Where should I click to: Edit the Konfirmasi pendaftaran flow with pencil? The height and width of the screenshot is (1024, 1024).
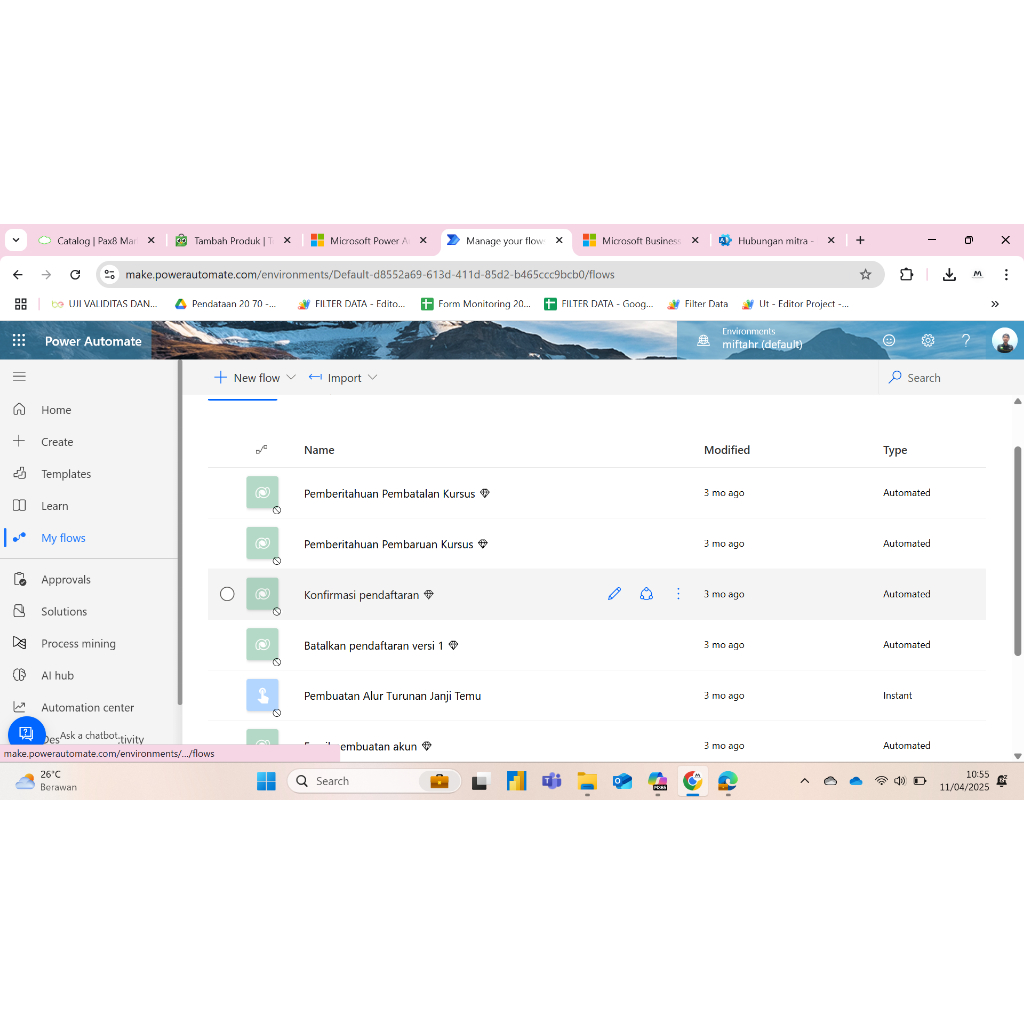click(x=615, y=594)
